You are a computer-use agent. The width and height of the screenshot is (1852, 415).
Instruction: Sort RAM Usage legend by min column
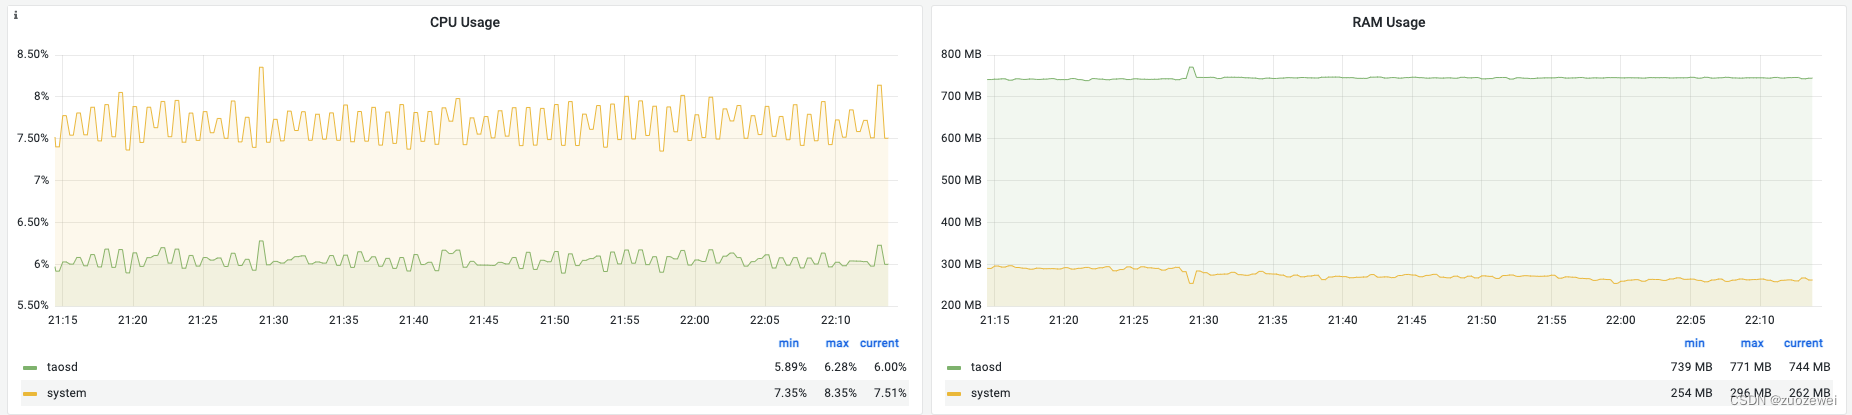(x=1694, y=343)
